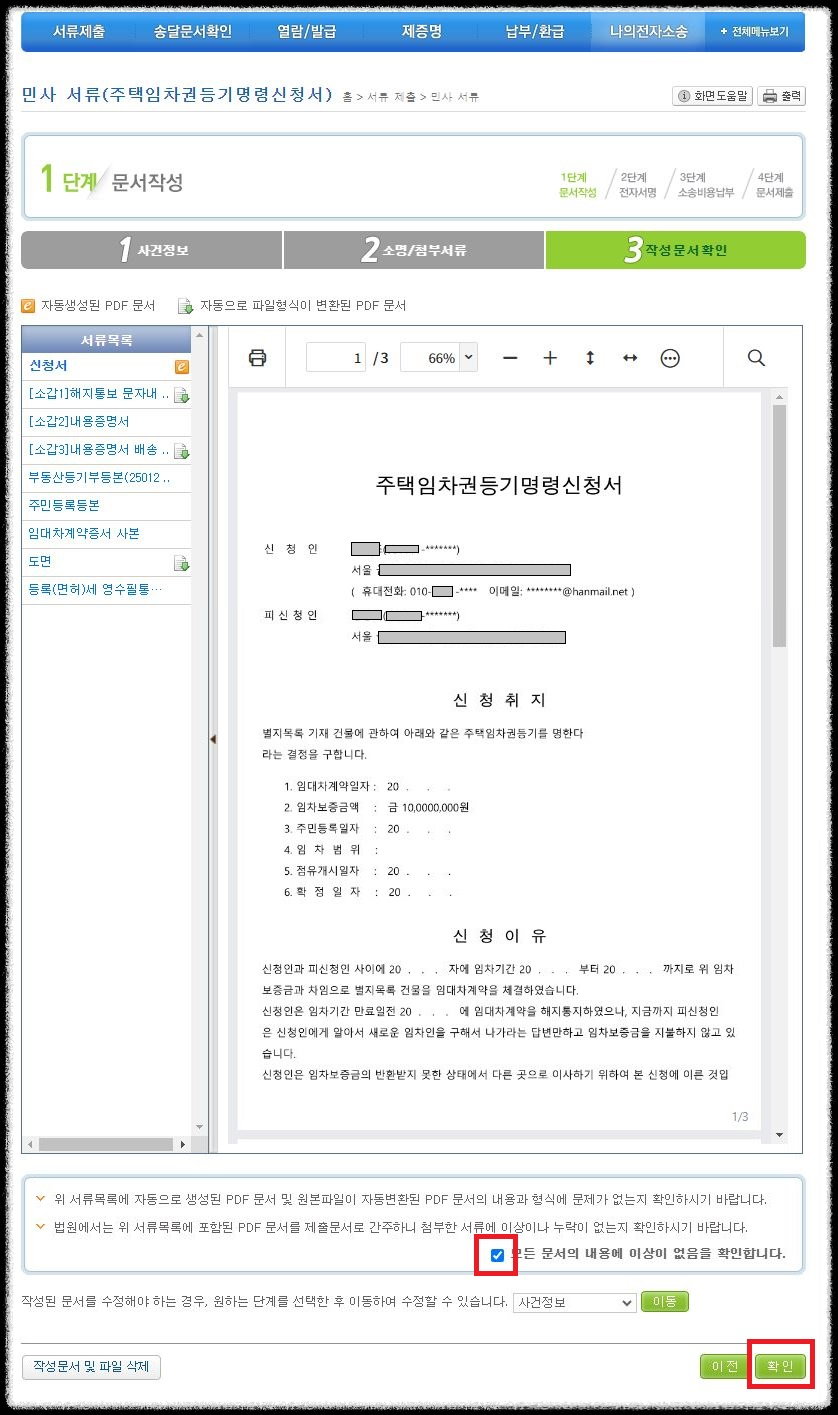838x1415 pixels.
Task: Show the 전체메뉴보기 full menu
Action: tap(755, 32)
